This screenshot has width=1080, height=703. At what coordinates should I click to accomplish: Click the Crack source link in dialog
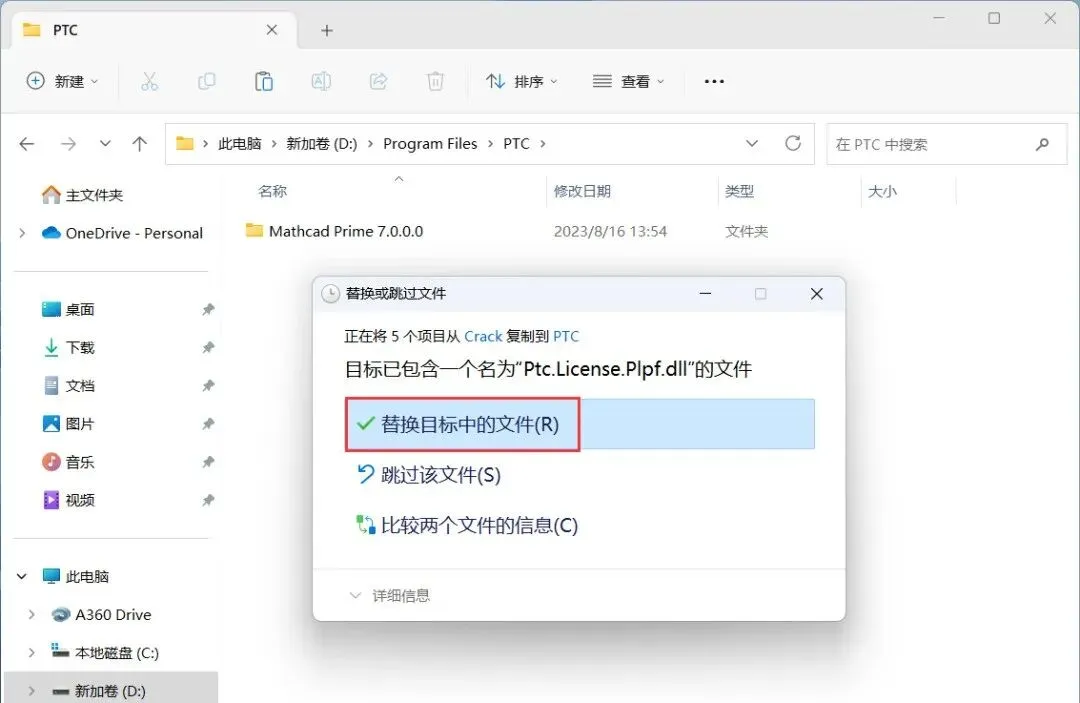point(483,337)
